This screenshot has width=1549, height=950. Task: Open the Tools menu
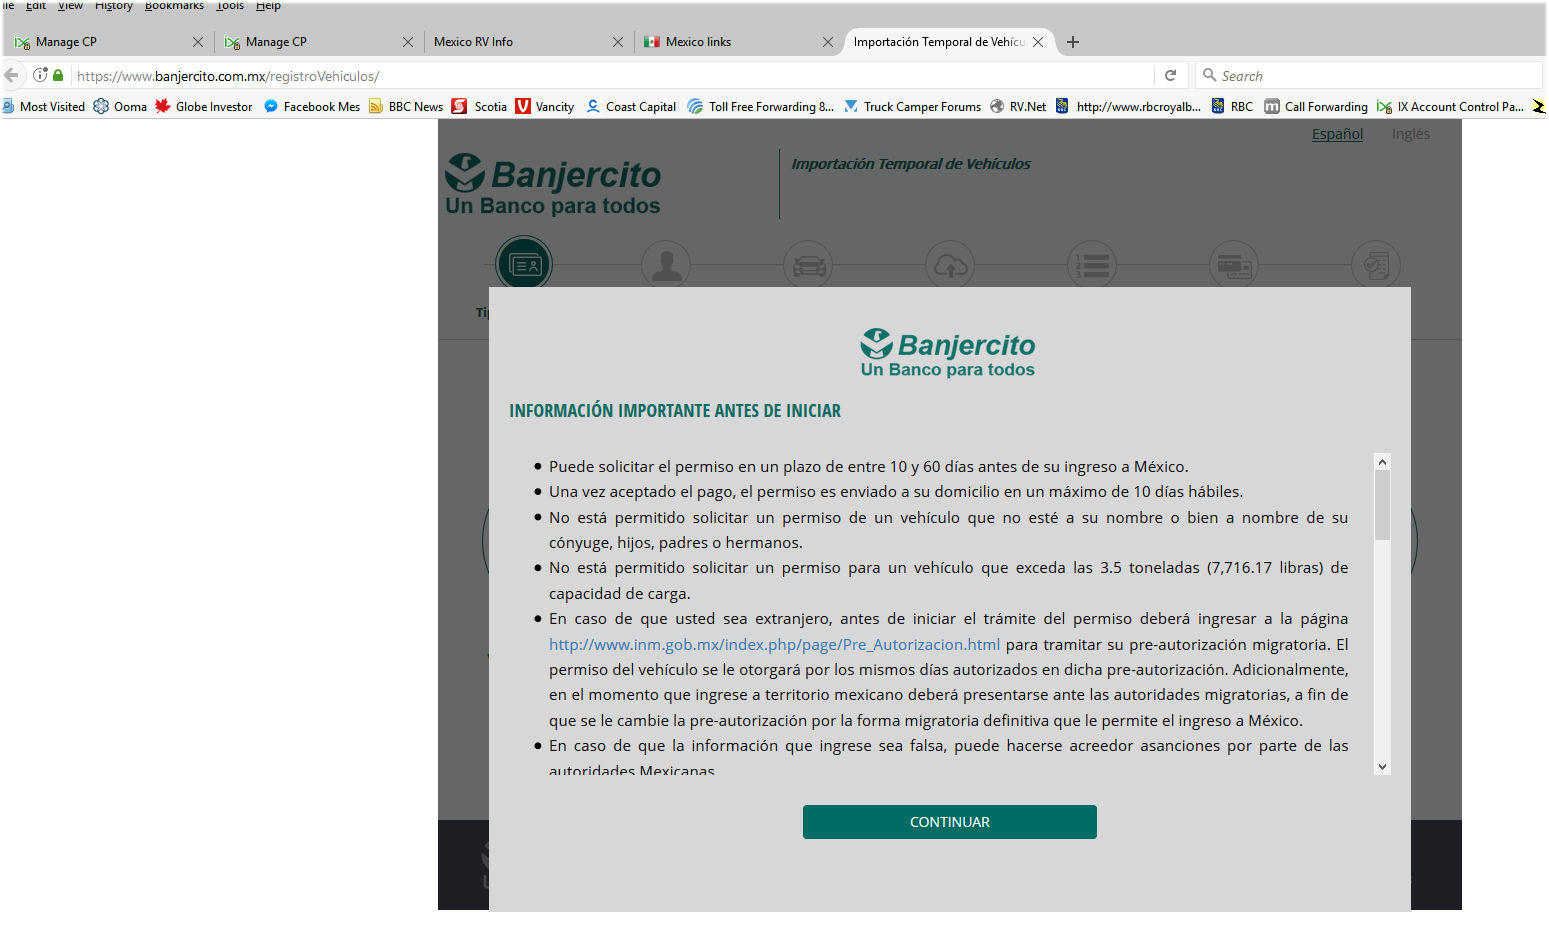tap(230, 6)
